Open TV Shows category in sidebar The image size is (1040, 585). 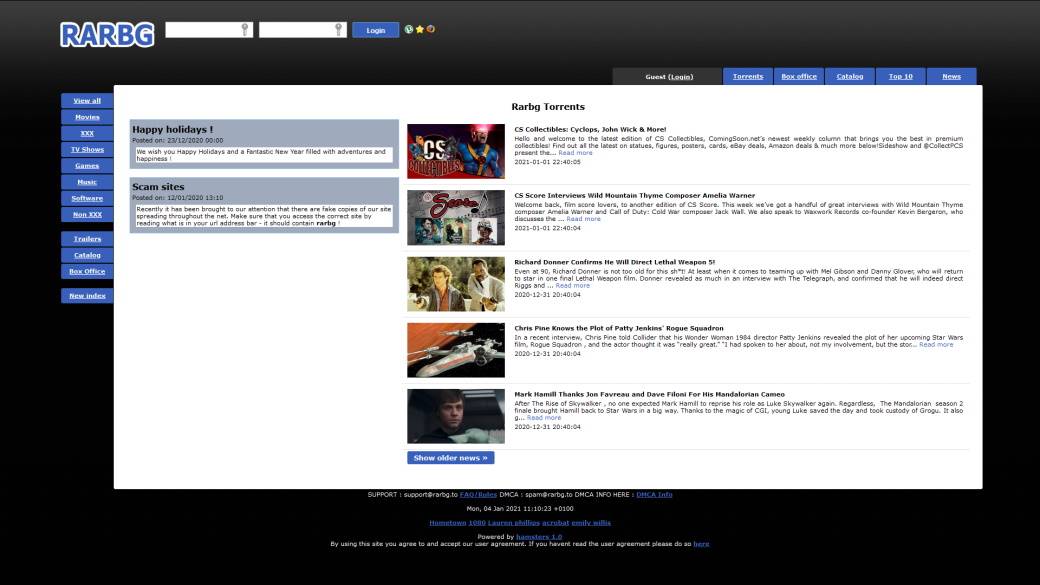(x=87, y=149)
